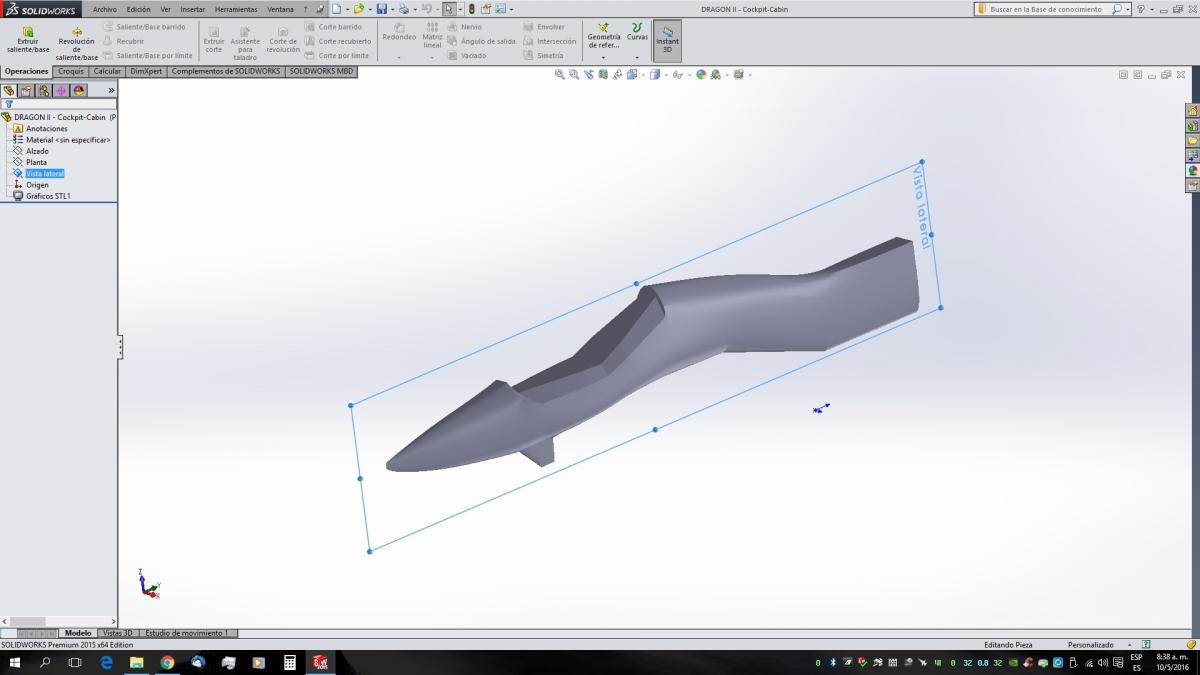Click the Section view icon
Image resolution: width=1200 pixels, height=675 pixels.
click(603, 74)
